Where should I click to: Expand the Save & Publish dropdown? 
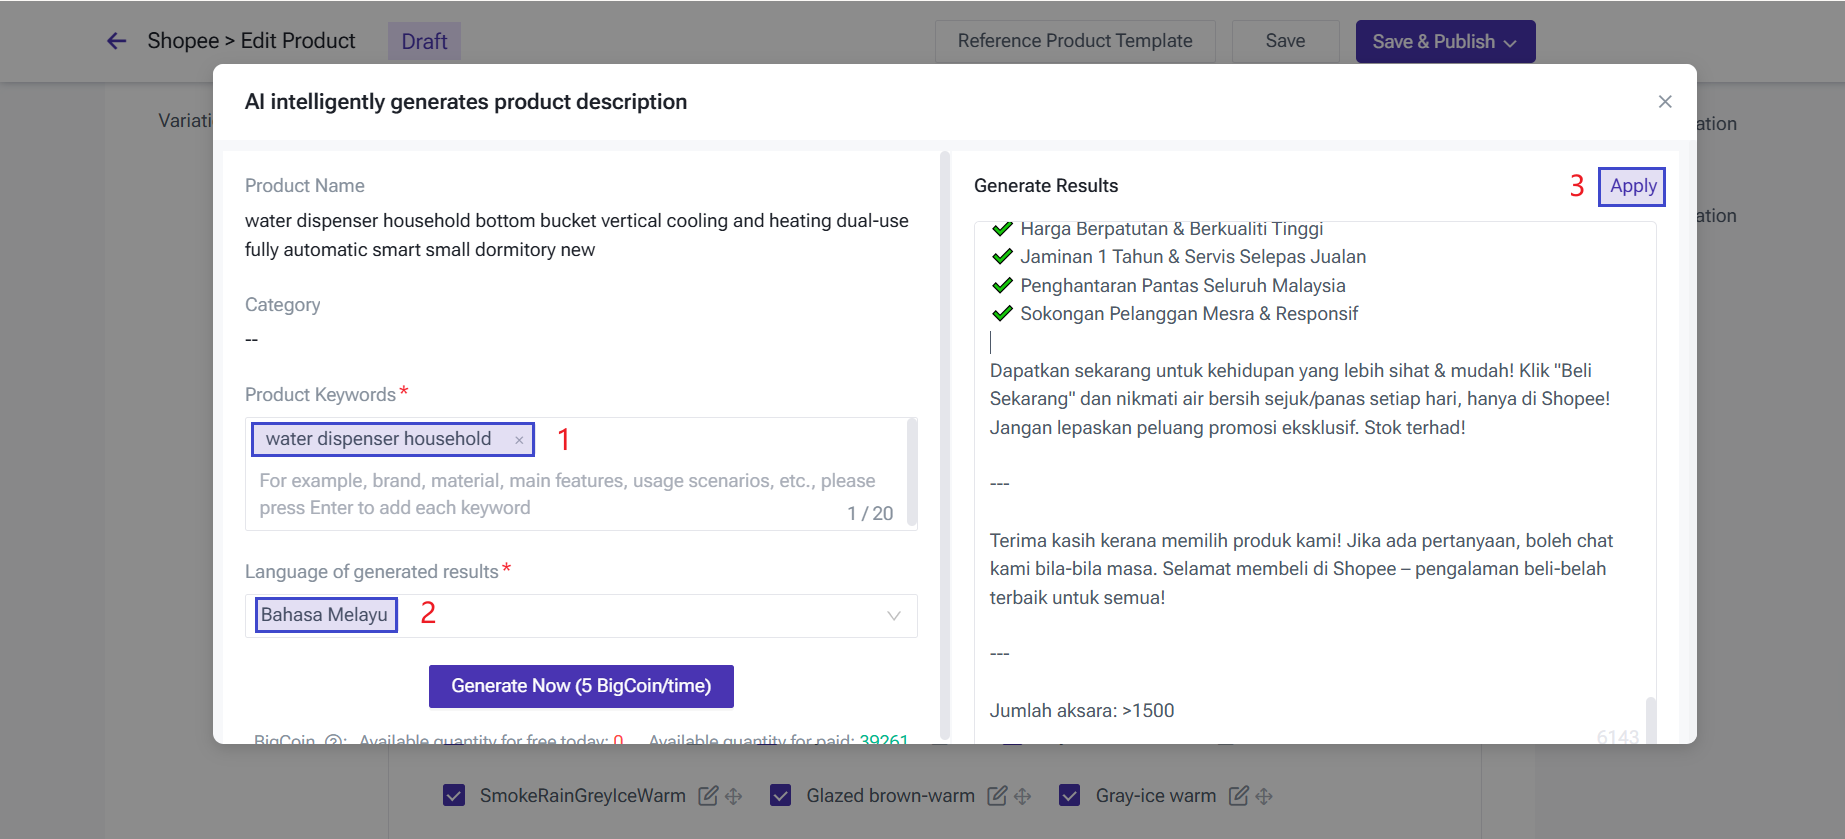[1510, 42]
